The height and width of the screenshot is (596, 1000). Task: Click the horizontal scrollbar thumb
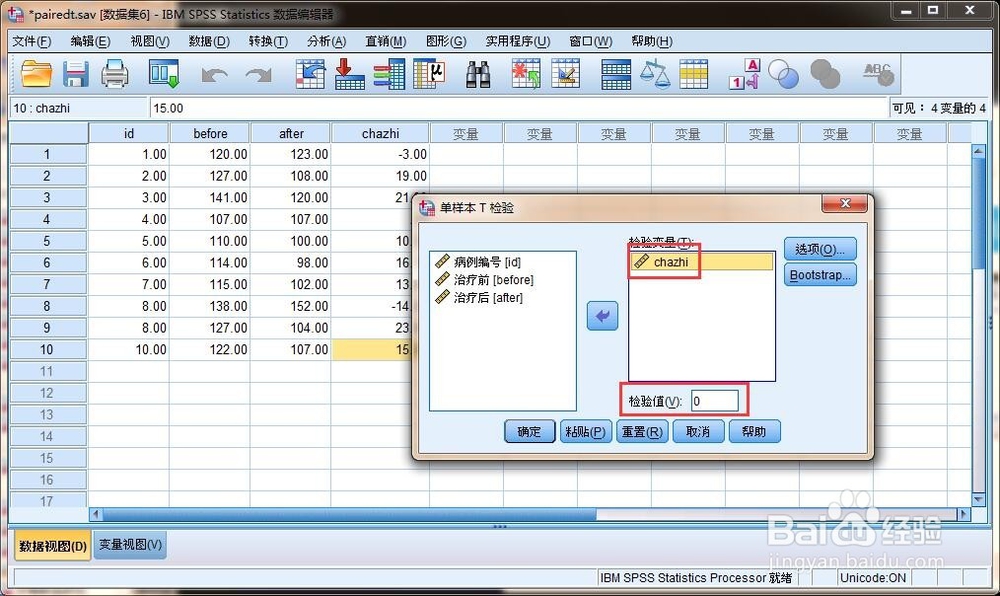coord(349,514)
